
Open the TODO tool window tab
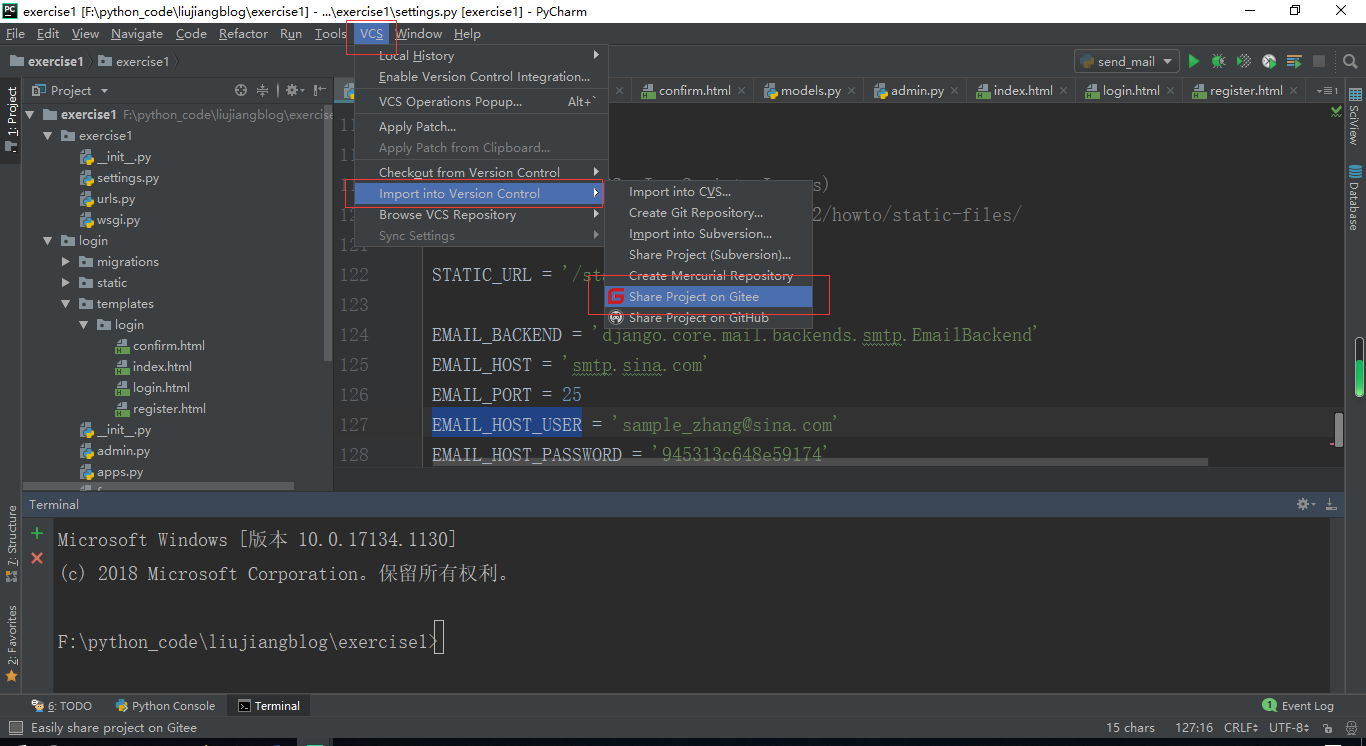[62, 706]
